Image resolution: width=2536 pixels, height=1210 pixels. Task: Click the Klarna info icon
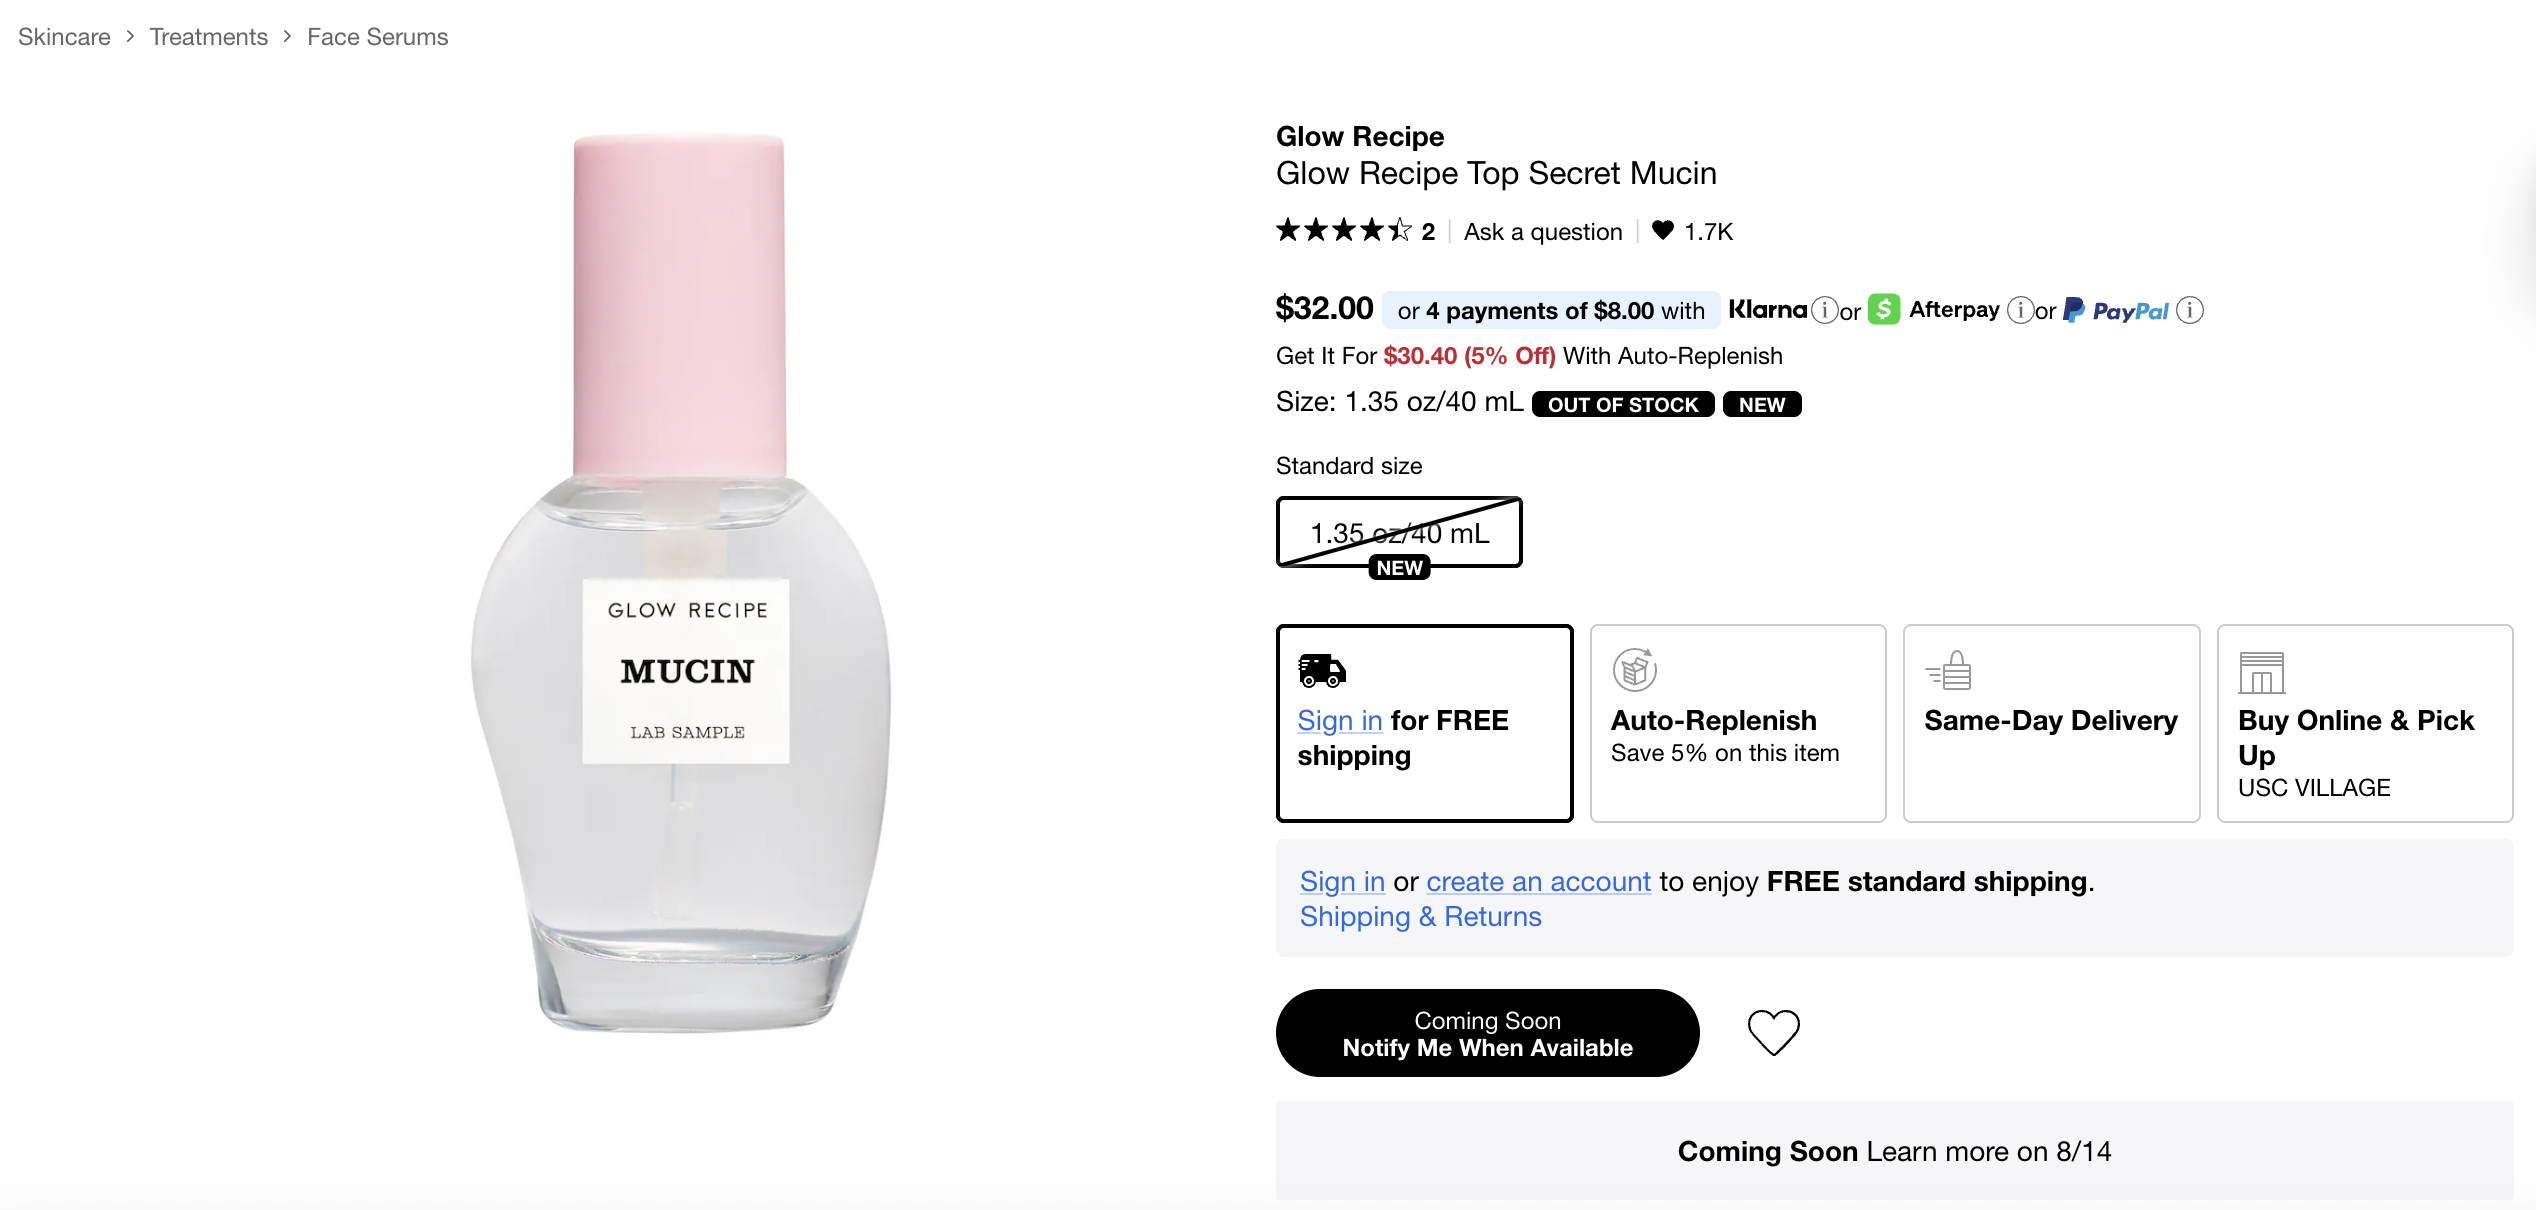1825,310
